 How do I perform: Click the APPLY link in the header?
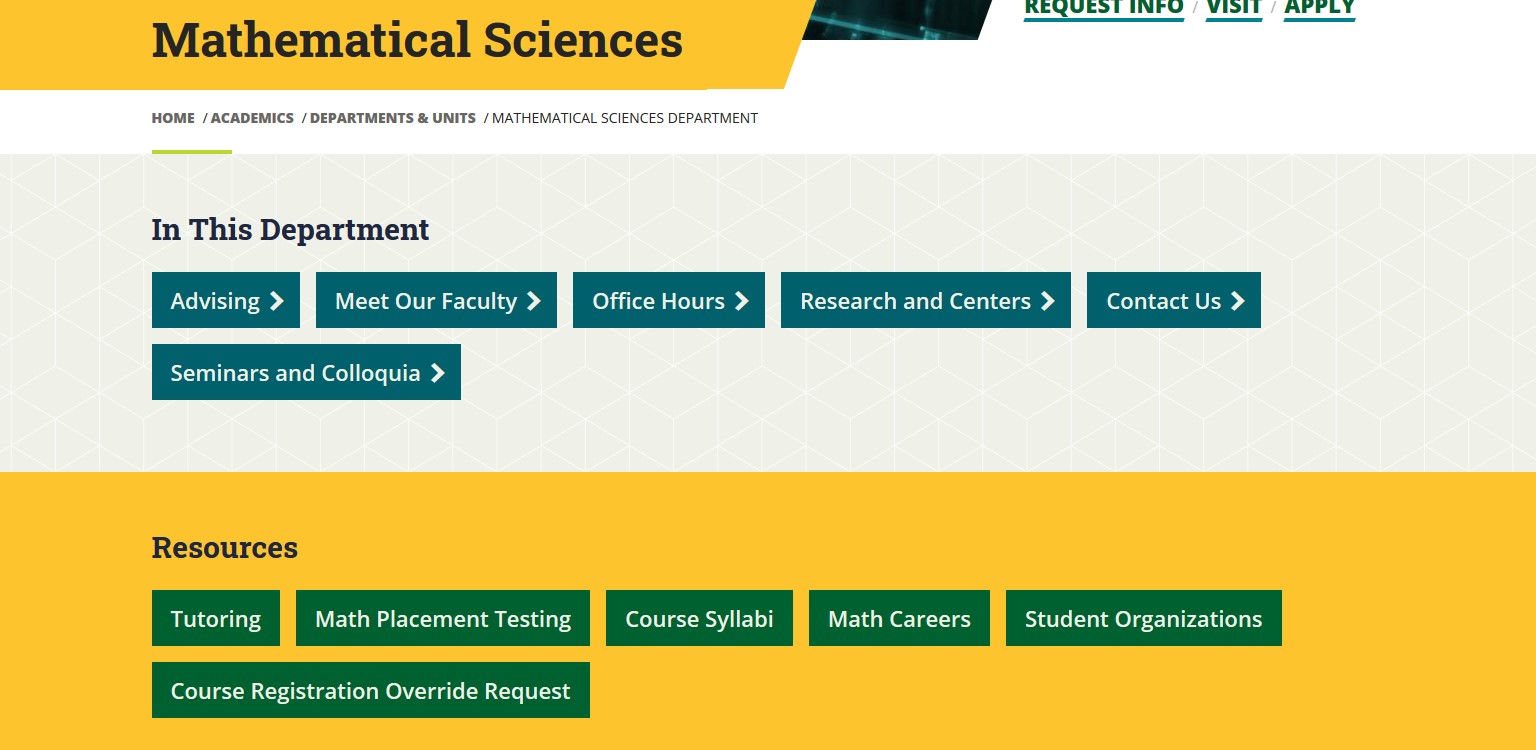[1319, 8]
